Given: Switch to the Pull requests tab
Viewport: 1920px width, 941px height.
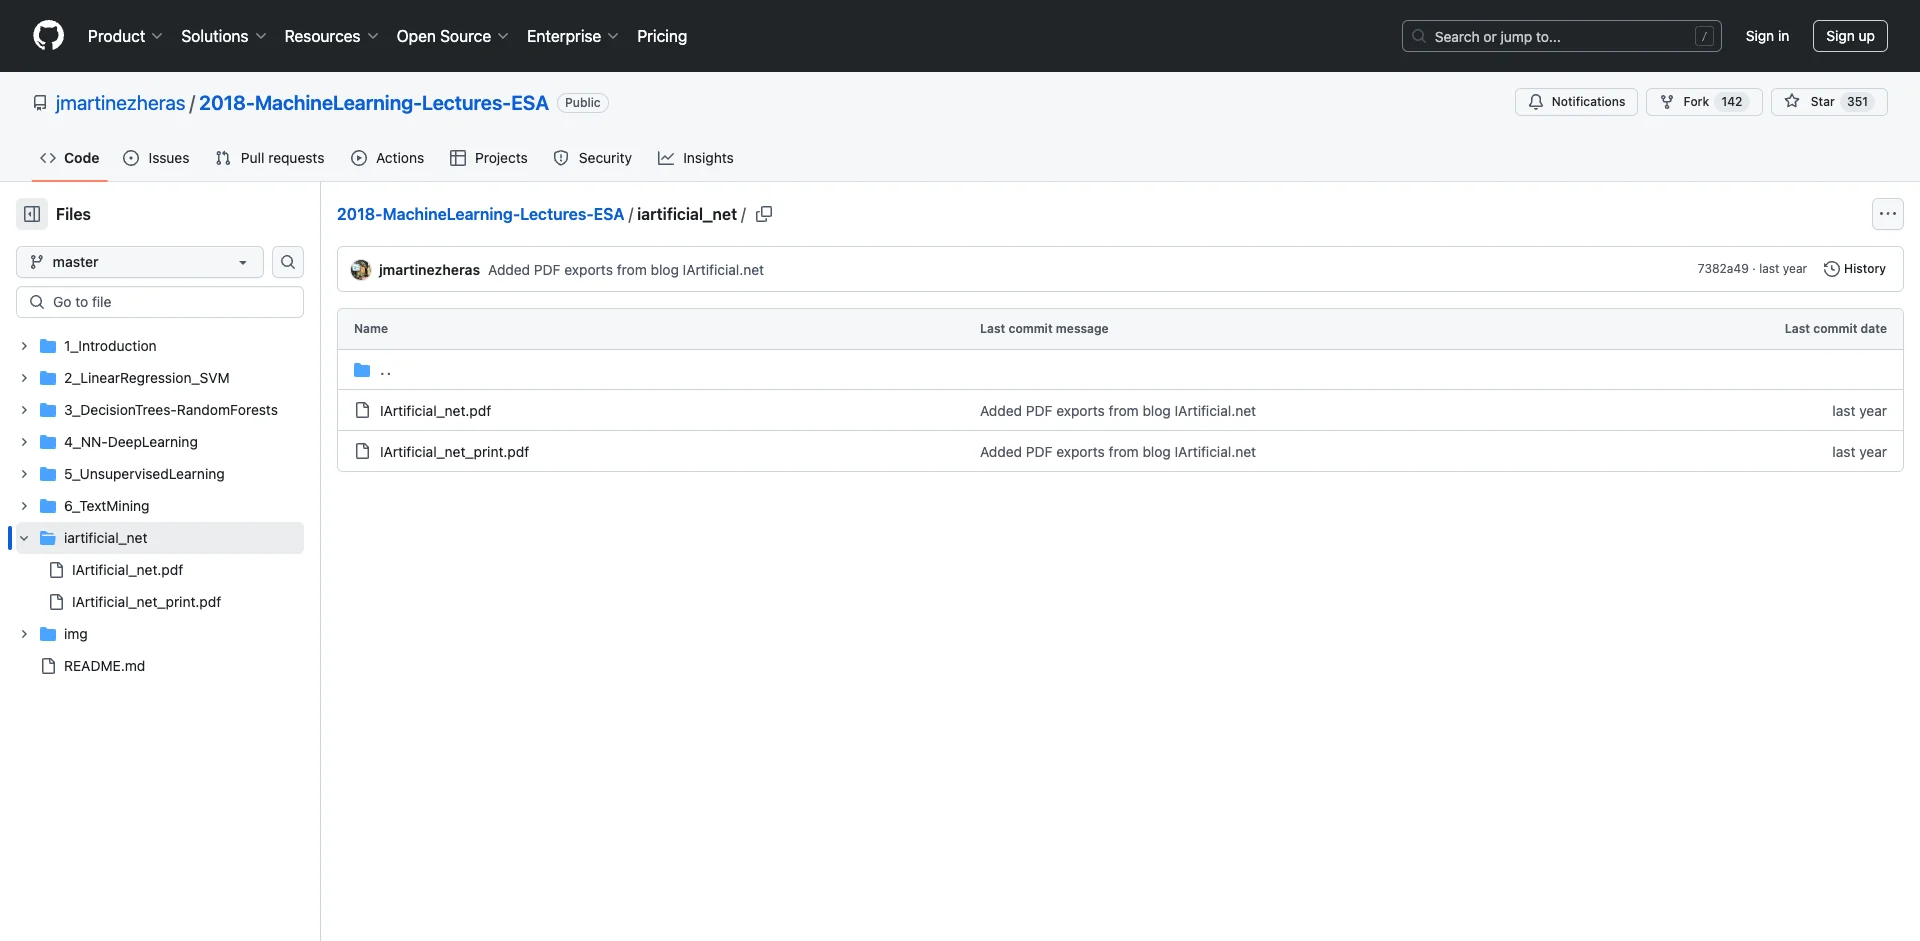Looking at the screenshot, I should pos(270,158).
